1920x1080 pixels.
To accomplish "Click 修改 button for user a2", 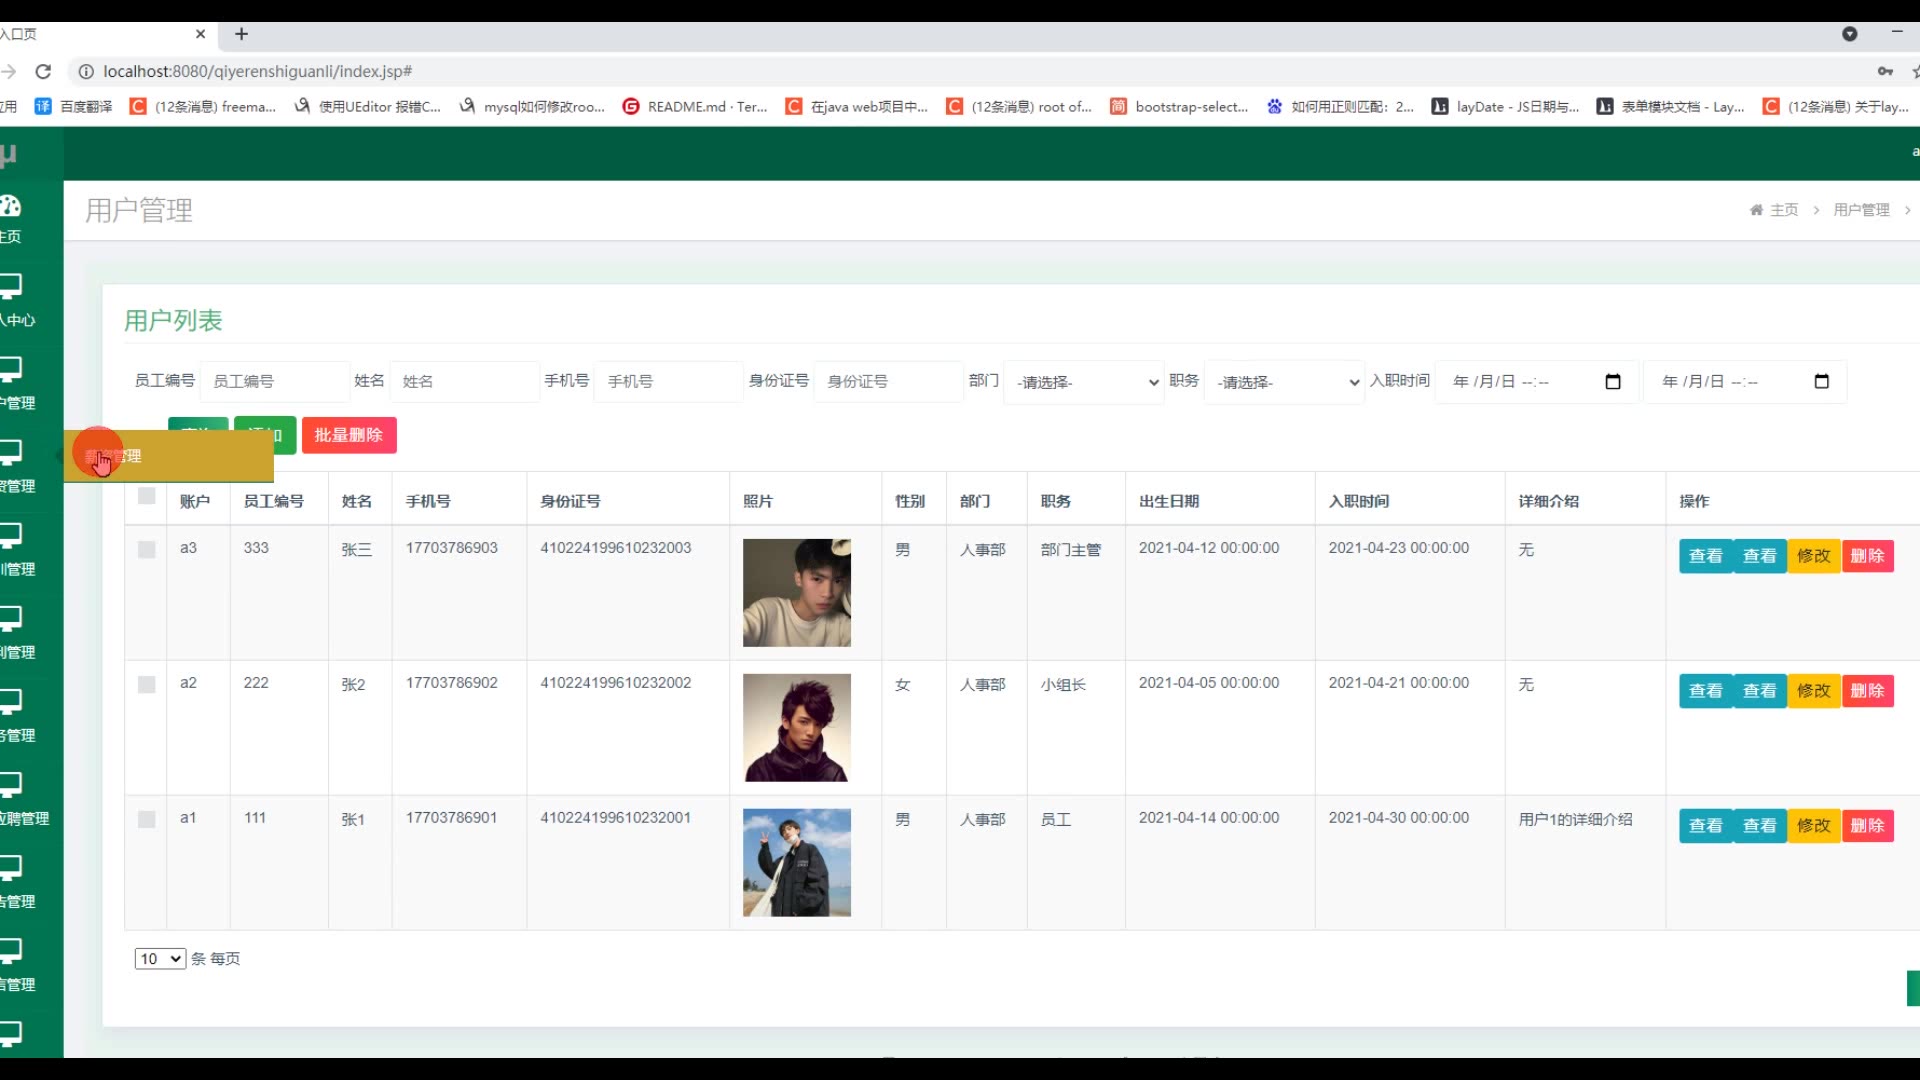I will coord(1813,691).
